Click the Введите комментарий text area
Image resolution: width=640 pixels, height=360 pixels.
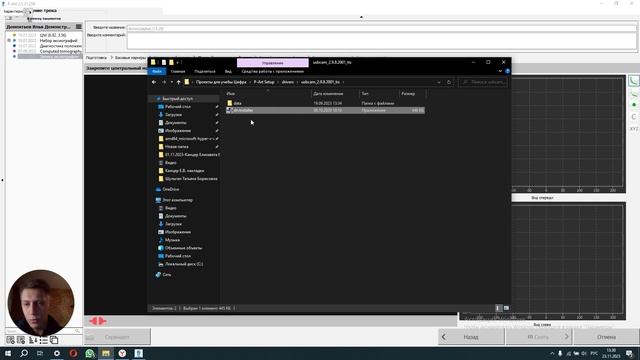click(x=382, y=41)
